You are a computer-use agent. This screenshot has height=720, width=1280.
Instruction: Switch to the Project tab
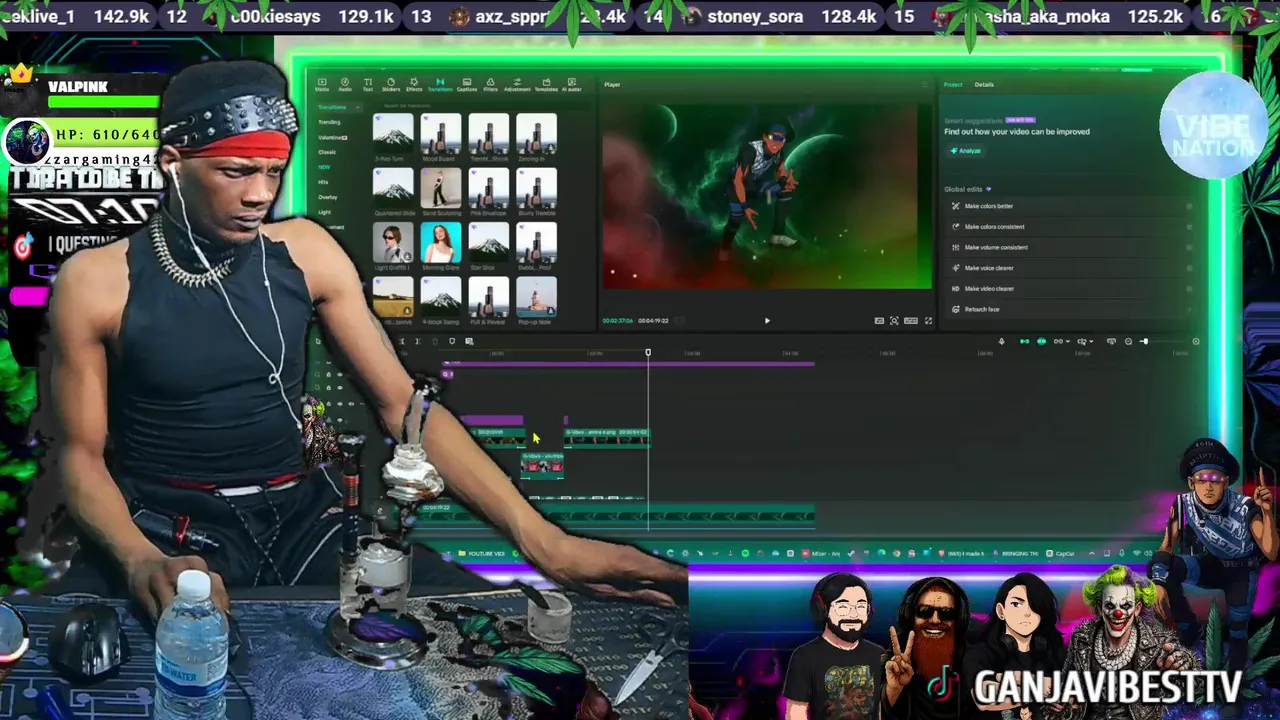pos(953,84)
